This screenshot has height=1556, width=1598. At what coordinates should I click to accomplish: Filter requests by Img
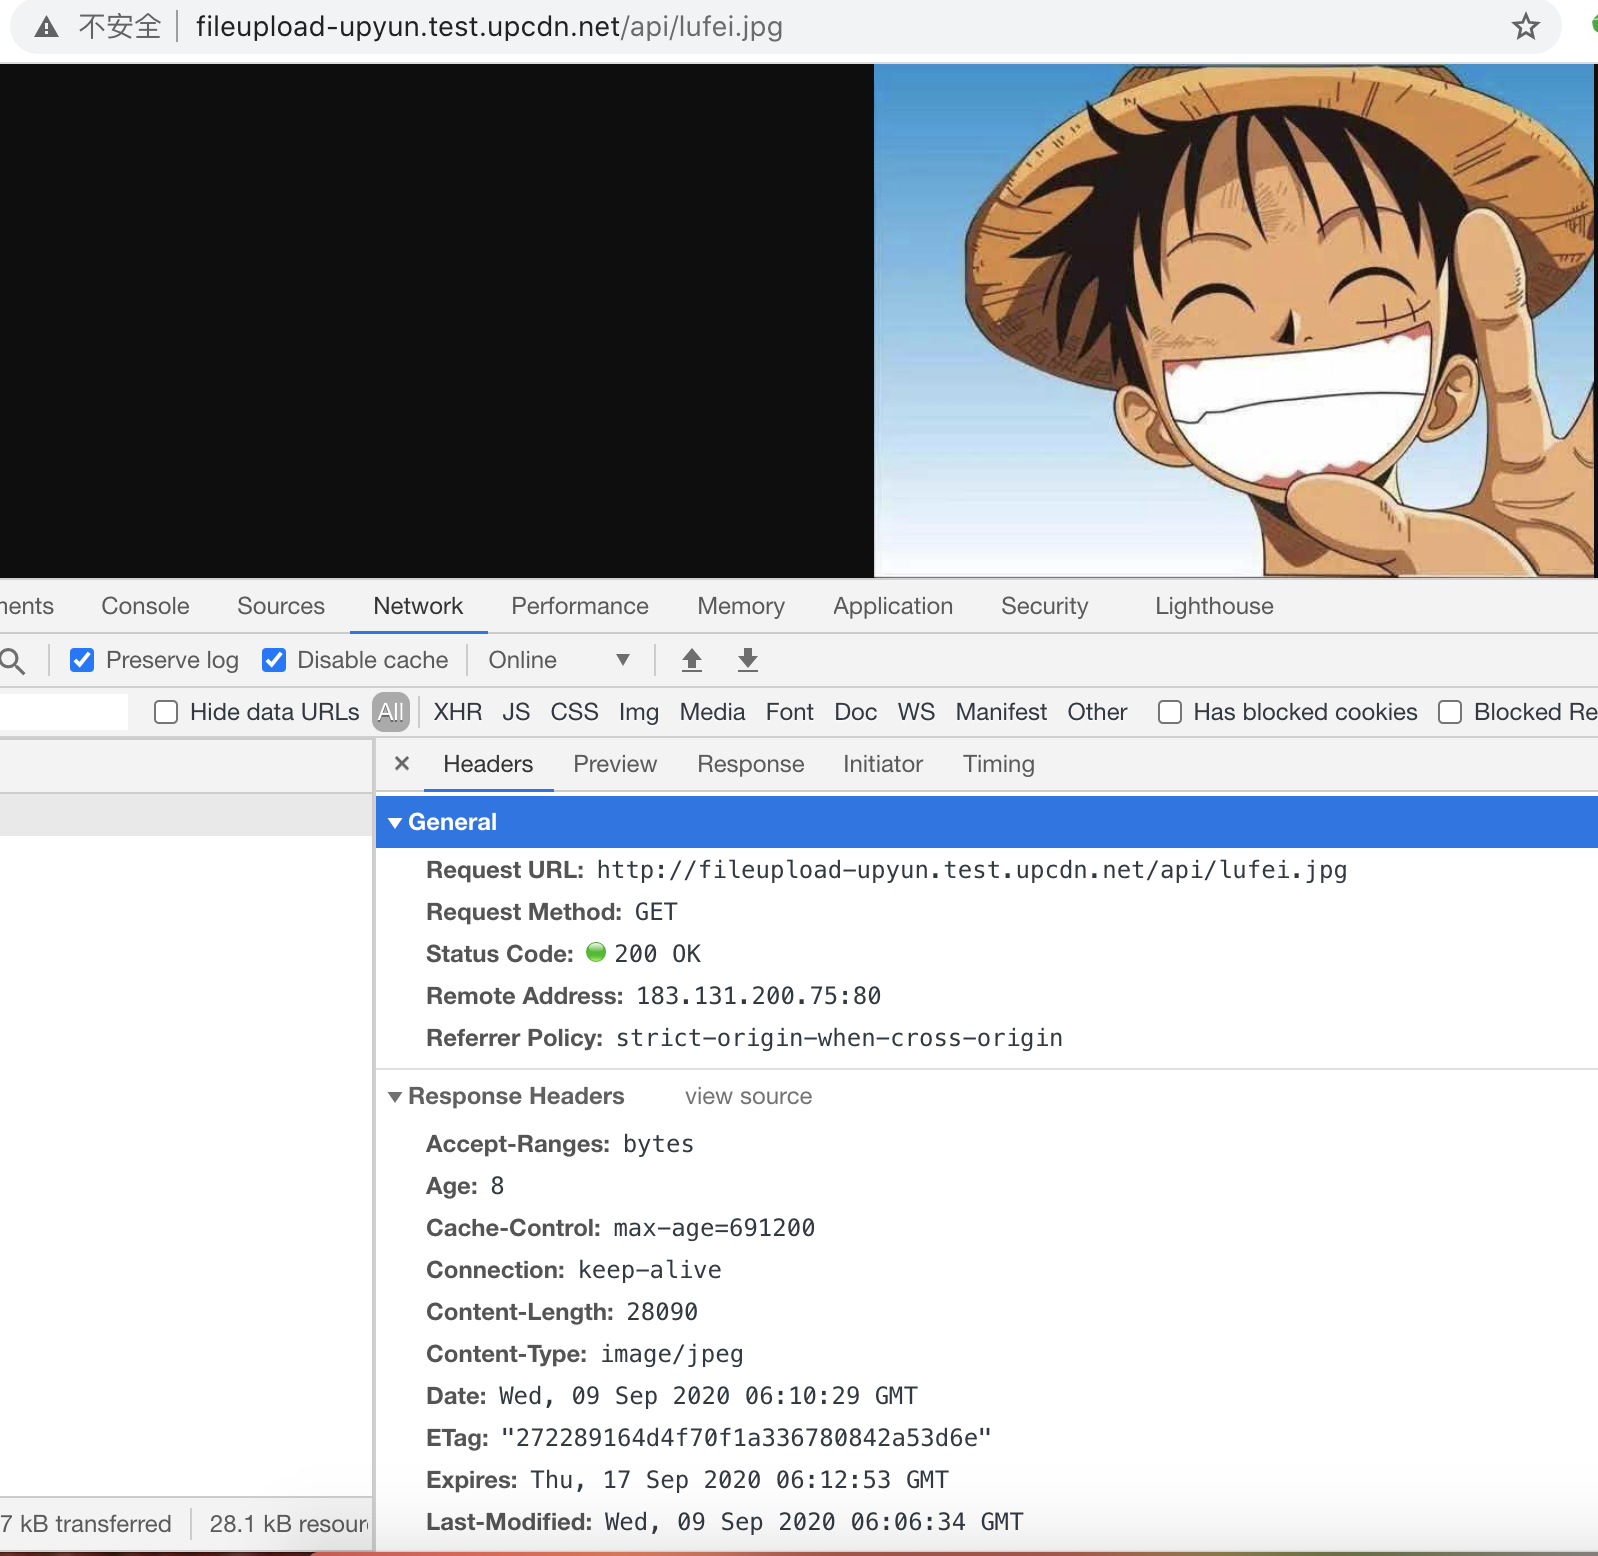[639, 712]
